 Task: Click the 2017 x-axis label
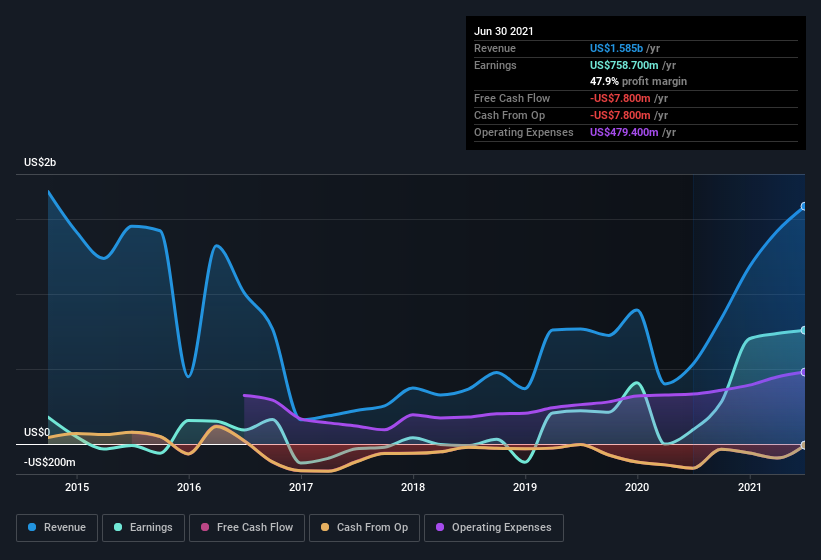click(301, 487)
